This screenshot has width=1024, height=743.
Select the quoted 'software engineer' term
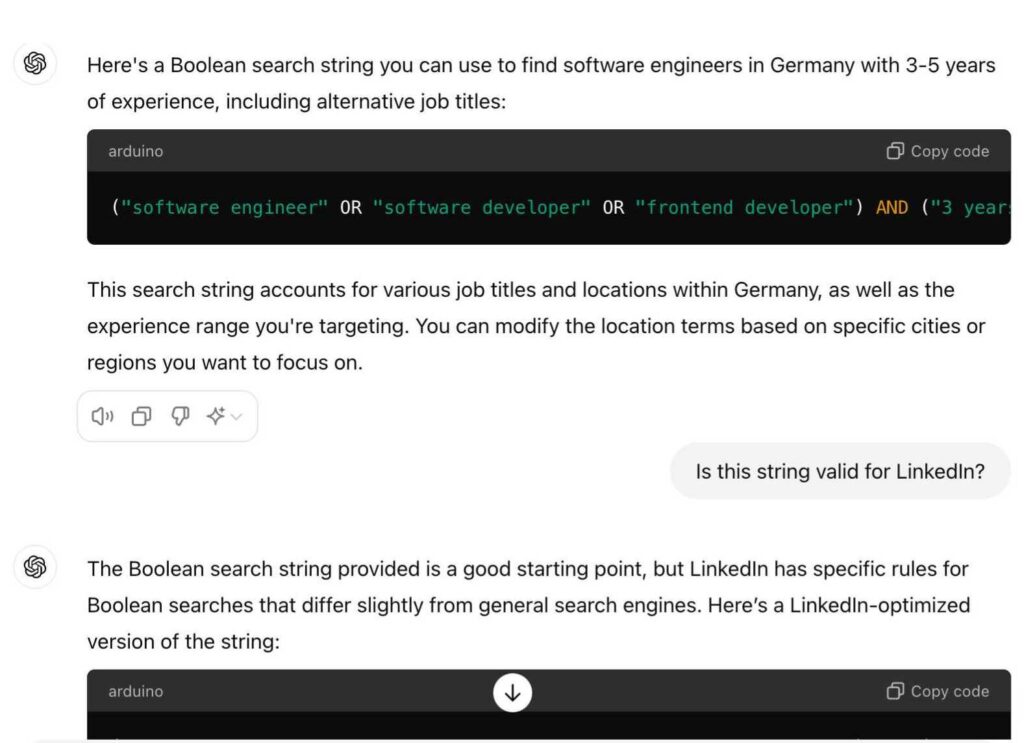(x=224, y=207)
